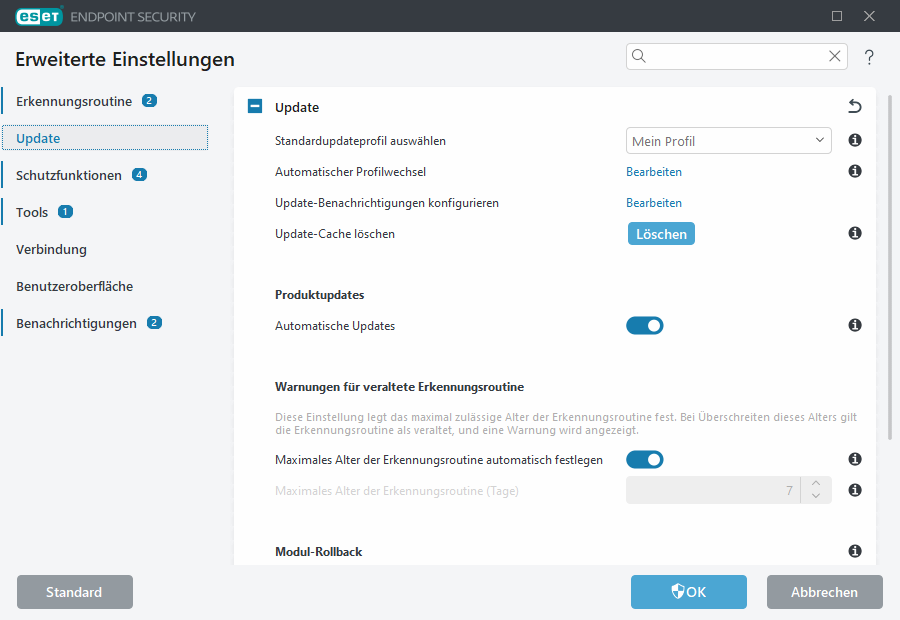The height and width of the screenshot is (620, 900).
Task: Show info for Update-Cache löschen
Action: 855,233
